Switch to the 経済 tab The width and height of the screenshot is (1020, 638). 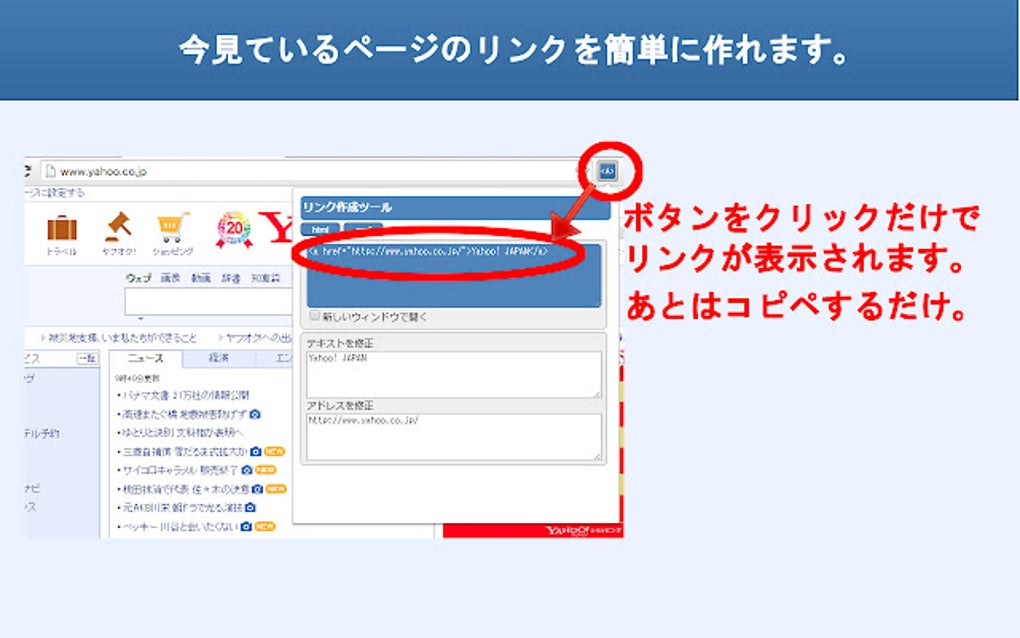[x=220, y=355]
